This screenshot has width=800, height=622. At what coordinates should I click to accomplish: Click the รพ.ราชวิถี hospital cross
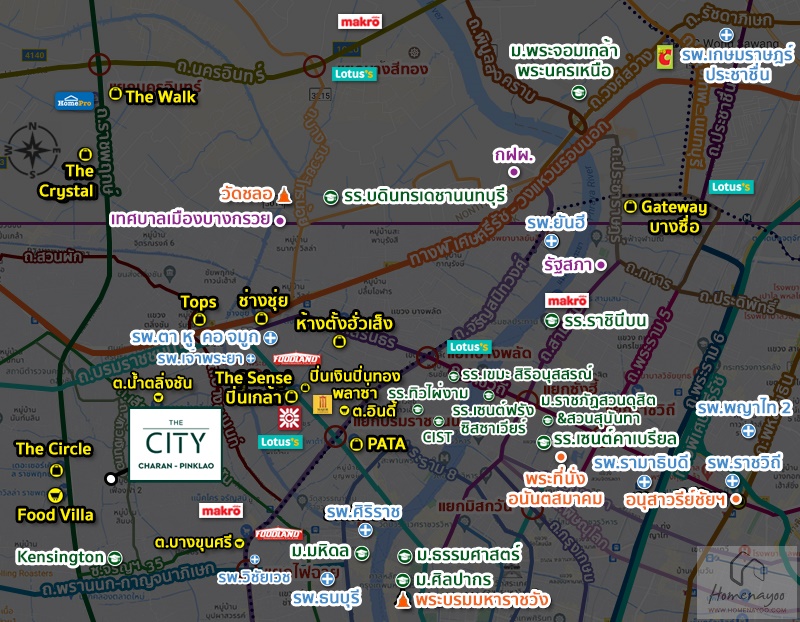pyautogui.click(x=732, y=481)
